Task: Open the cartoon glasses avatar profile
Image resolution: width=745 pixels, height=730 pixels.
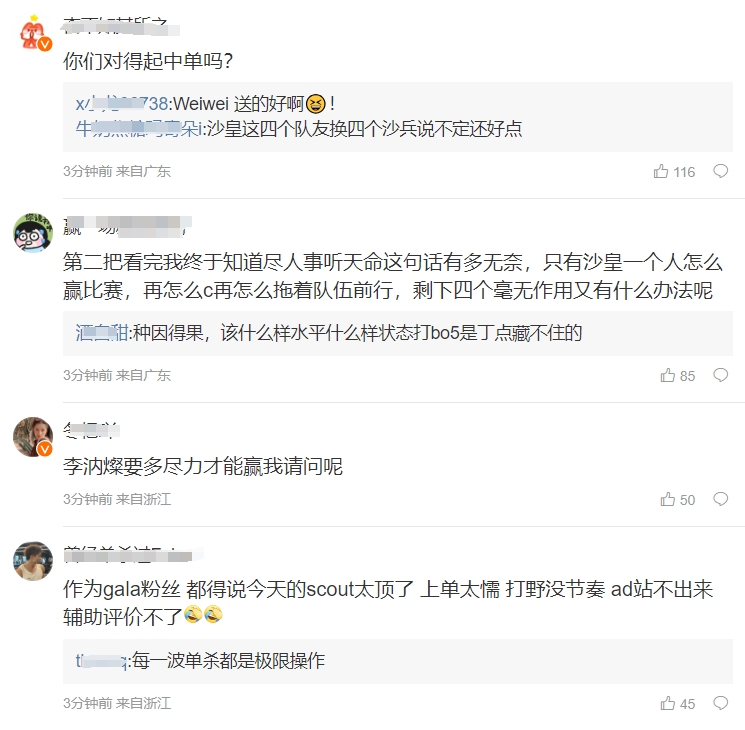Action: click(33, 233)
